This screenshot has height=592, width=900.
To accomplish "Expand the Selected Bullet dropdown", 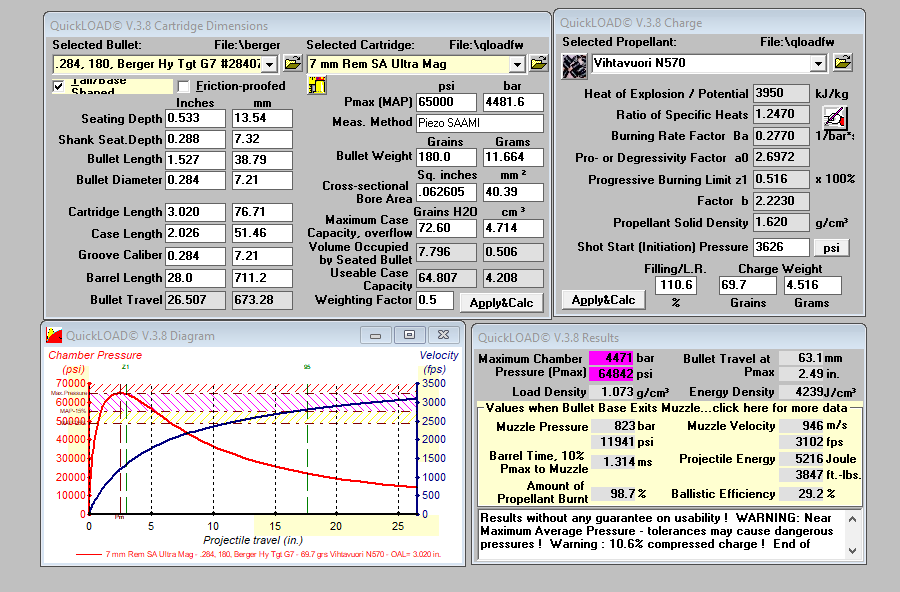I will pos(270,64).
